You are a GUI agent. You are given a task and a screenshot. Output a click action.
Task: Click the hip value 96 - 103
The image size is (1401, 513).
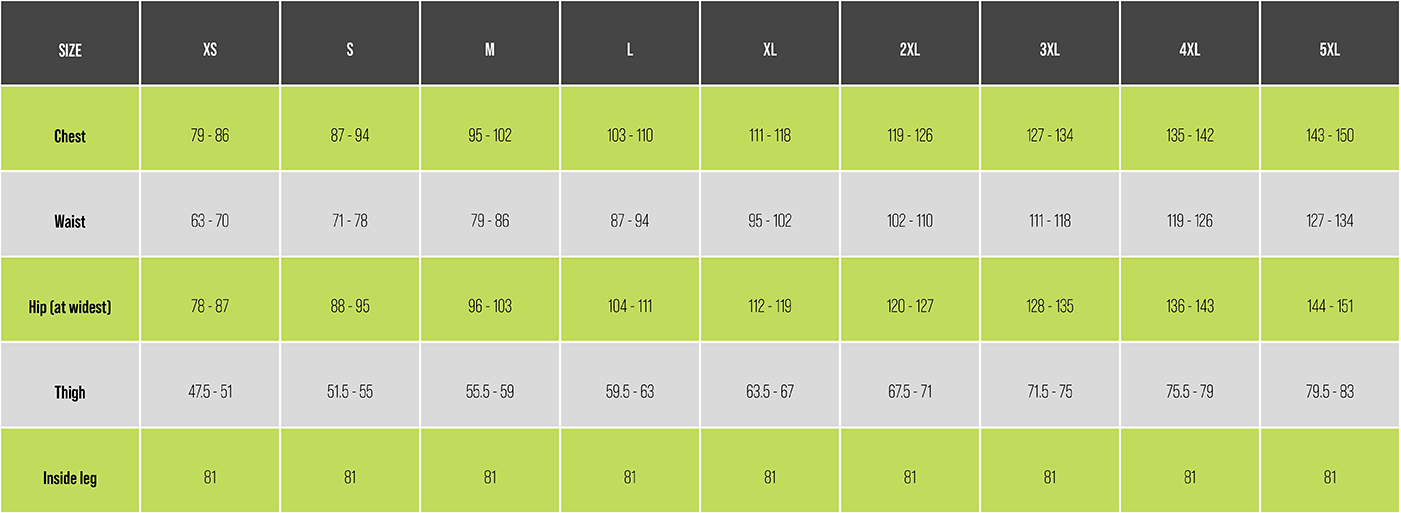[490, 307]
